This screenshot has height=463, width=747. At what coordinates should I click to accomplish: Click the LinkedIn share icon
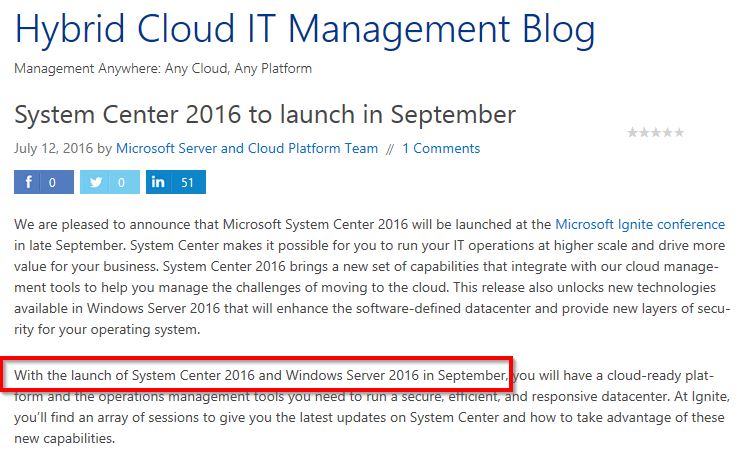(160, 182)
